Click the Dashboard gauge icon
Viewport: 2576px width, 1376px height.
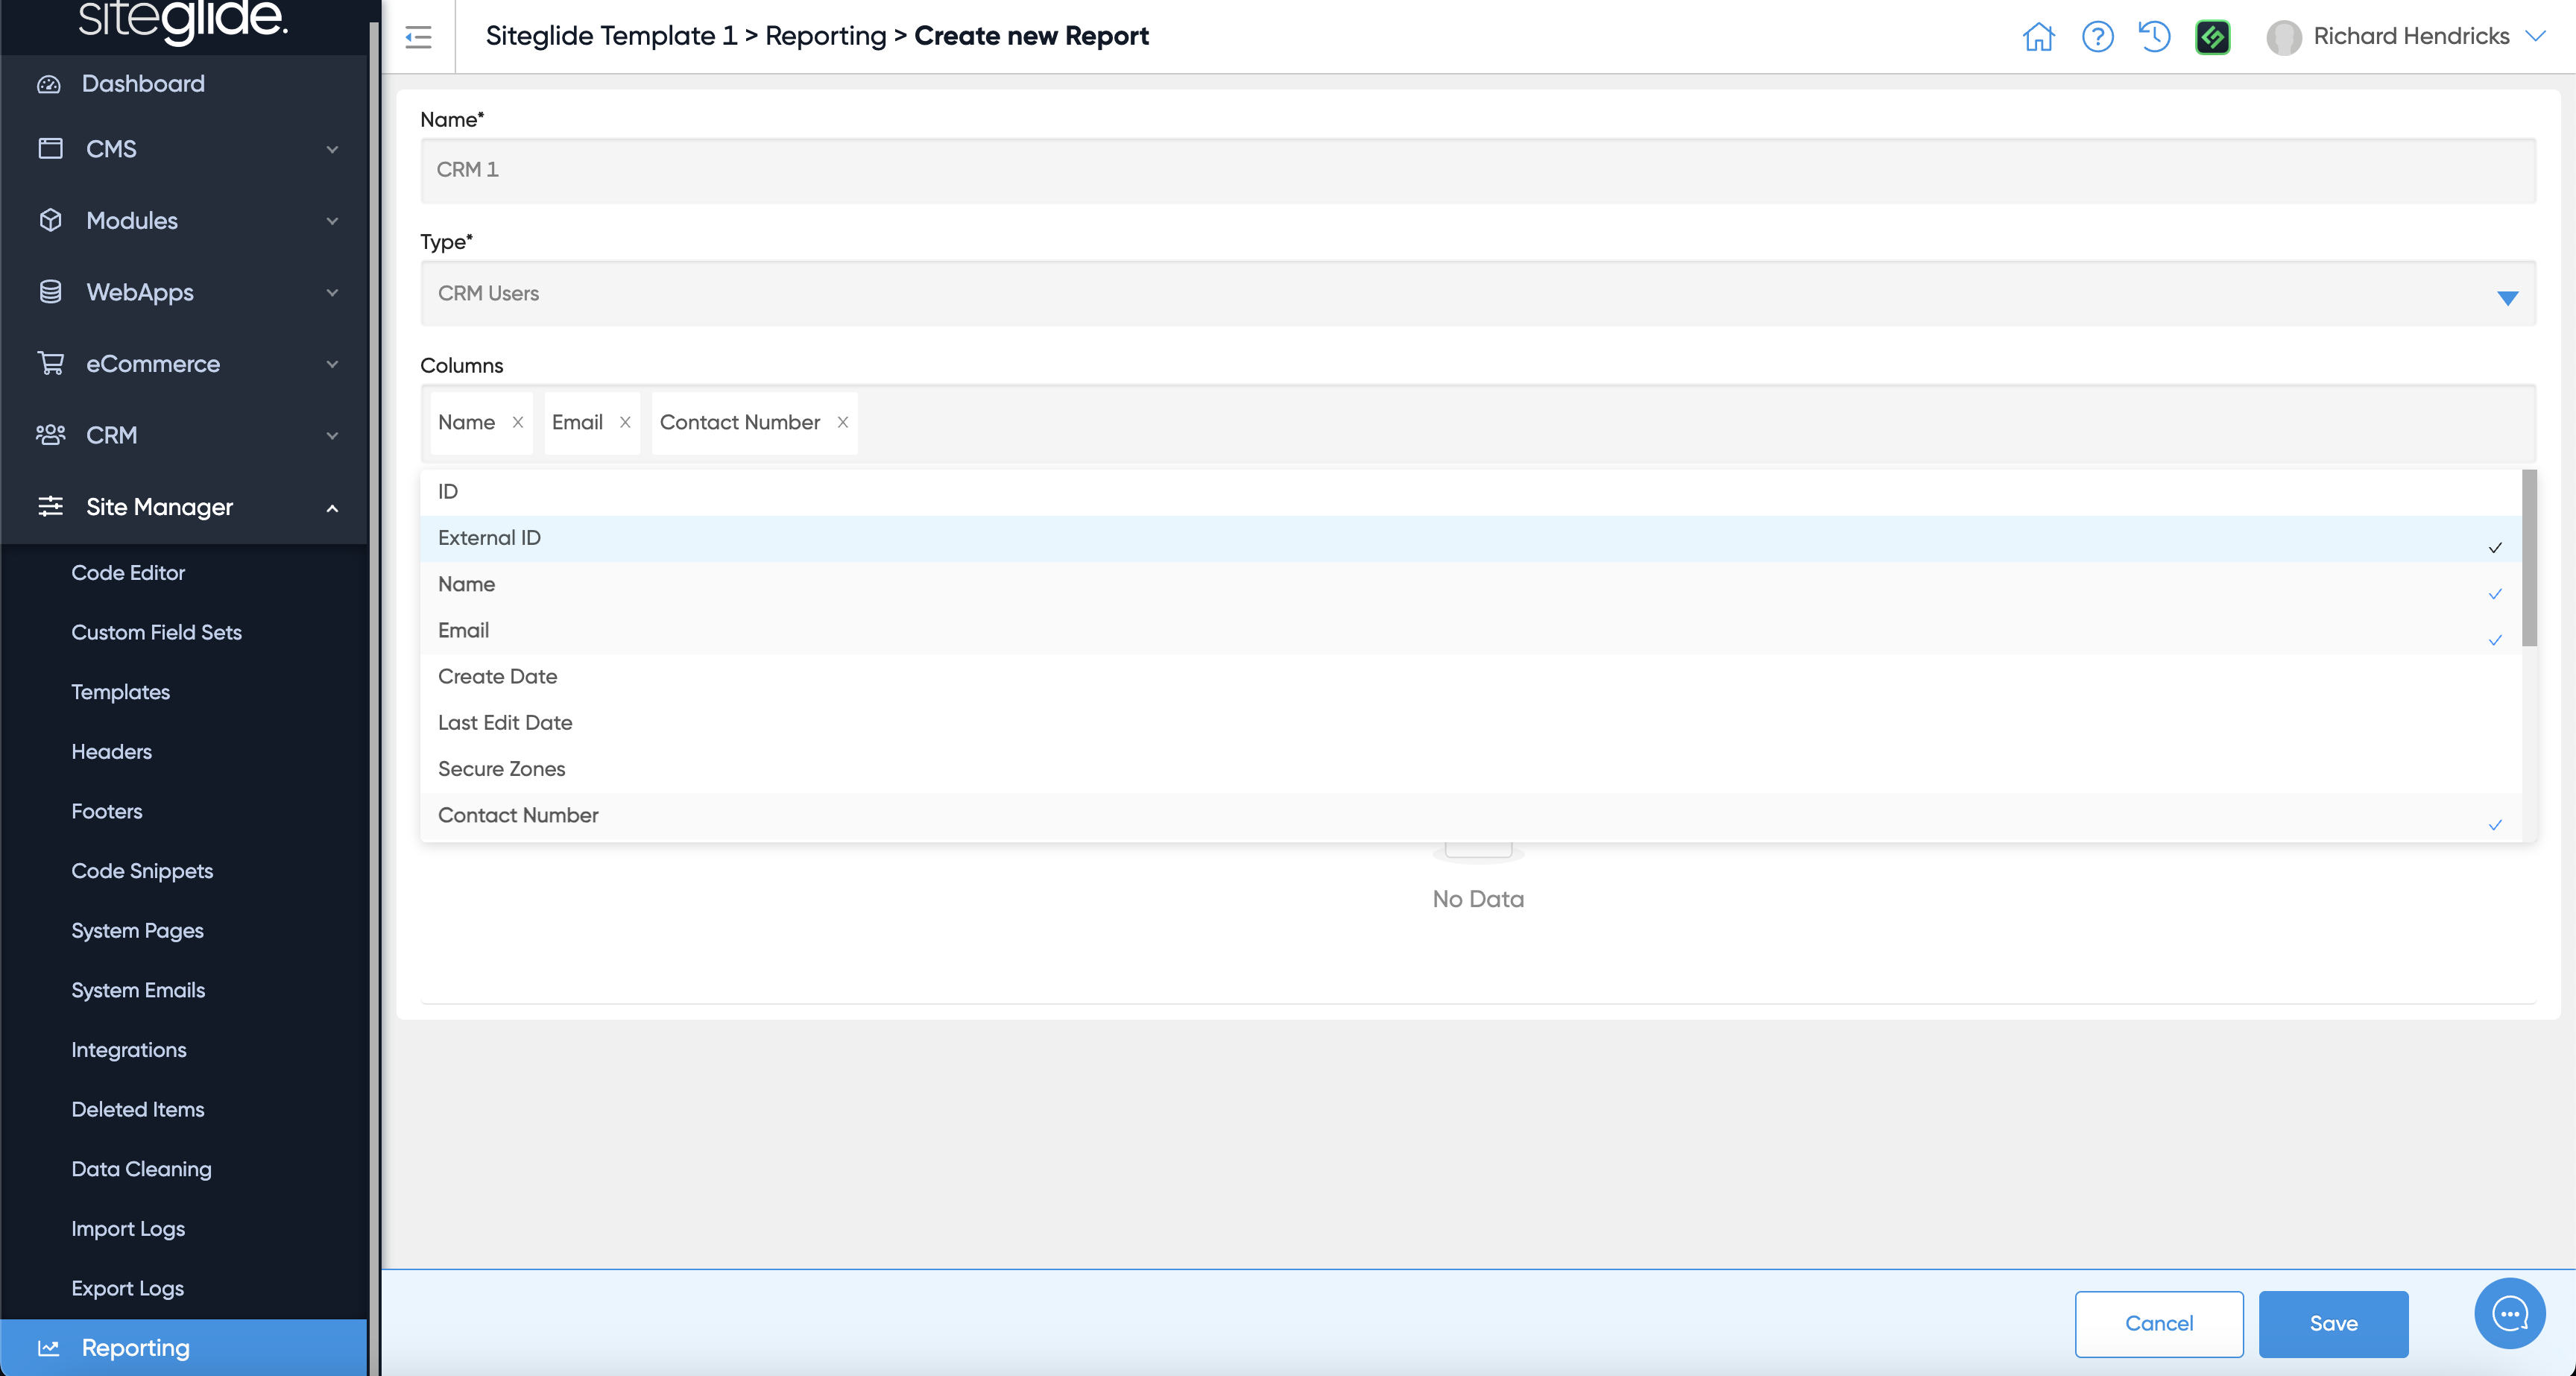(49, 84)
